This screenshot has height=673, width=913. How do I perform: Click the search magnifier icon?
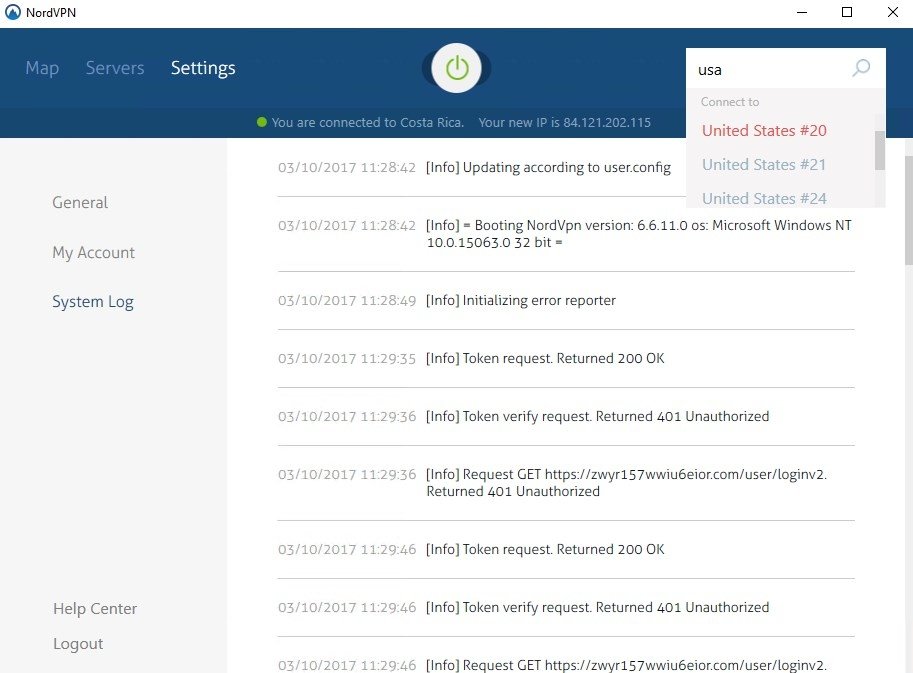[x=861, y=68]
